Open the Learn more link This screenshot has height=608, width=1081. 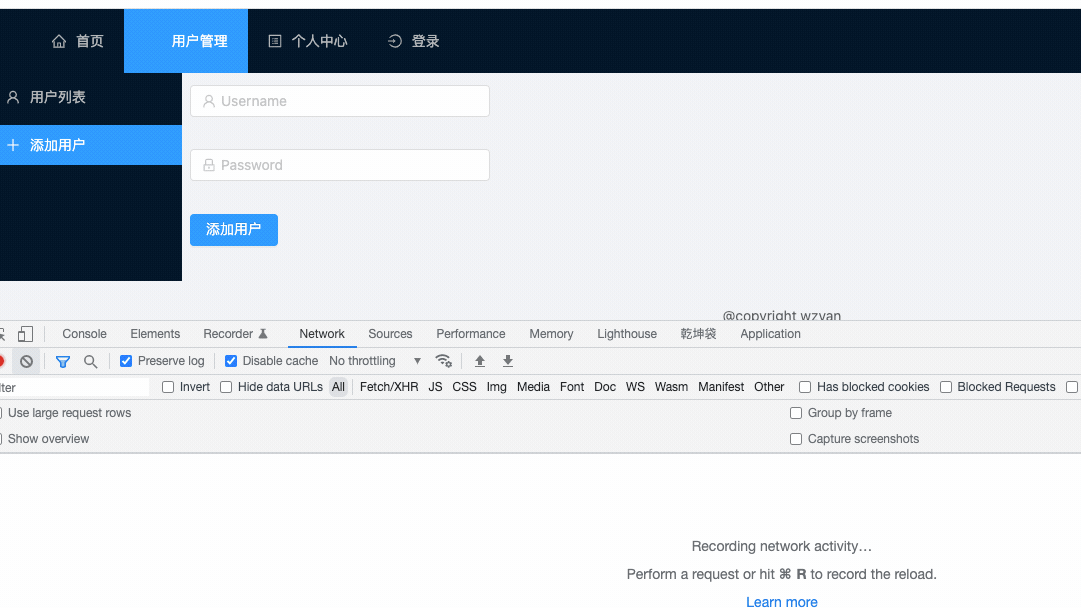coord(782,602)
